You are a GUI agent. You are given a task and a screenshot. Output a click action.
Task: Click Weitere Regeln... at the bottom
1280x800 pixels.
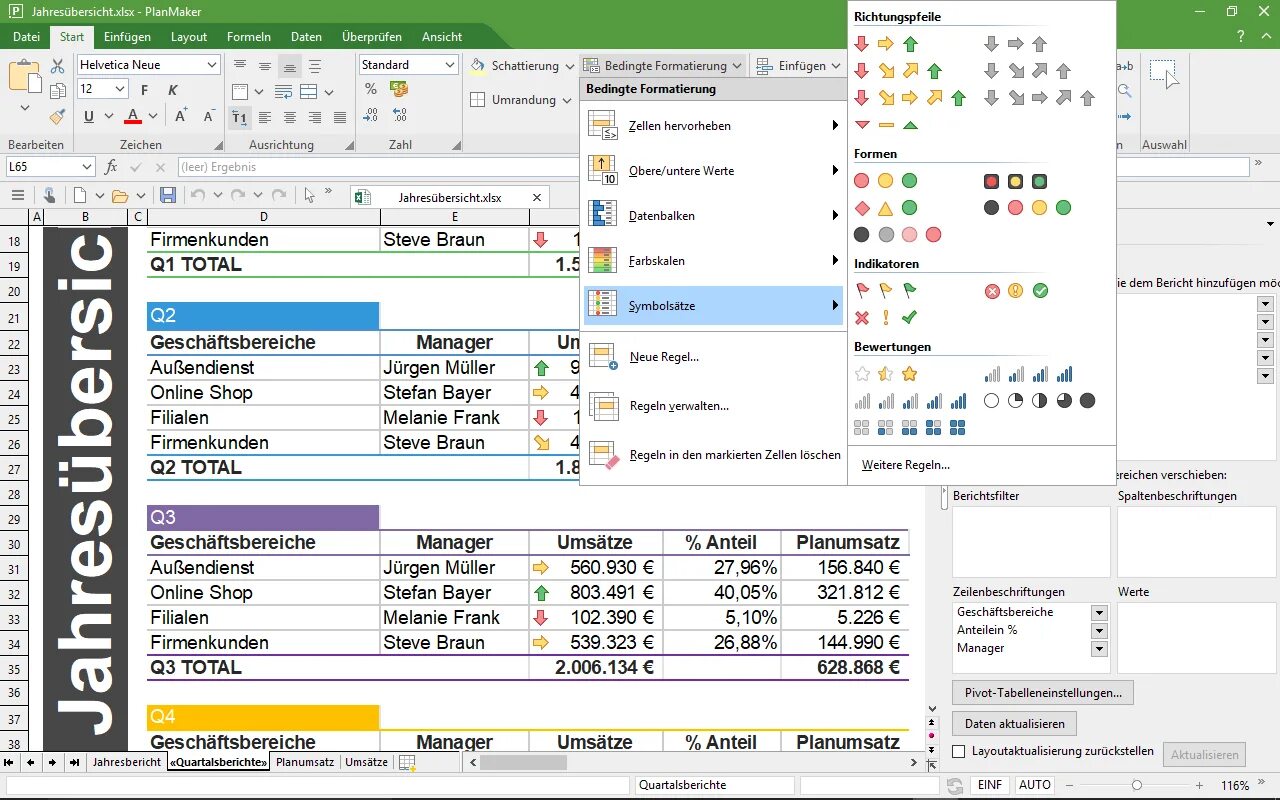coord(906,465)
